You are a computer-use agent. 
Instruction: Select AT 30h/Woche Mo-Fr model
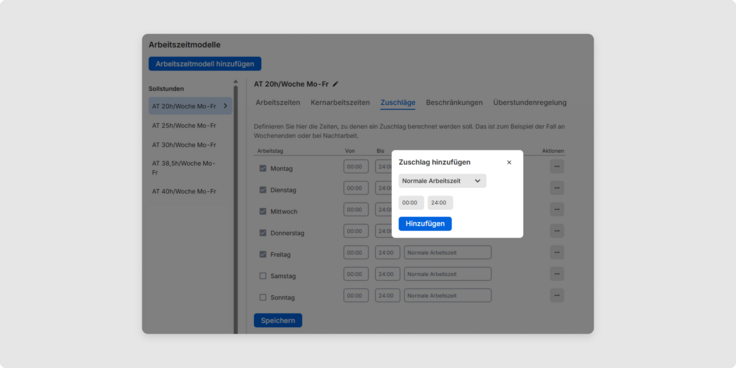184,145
